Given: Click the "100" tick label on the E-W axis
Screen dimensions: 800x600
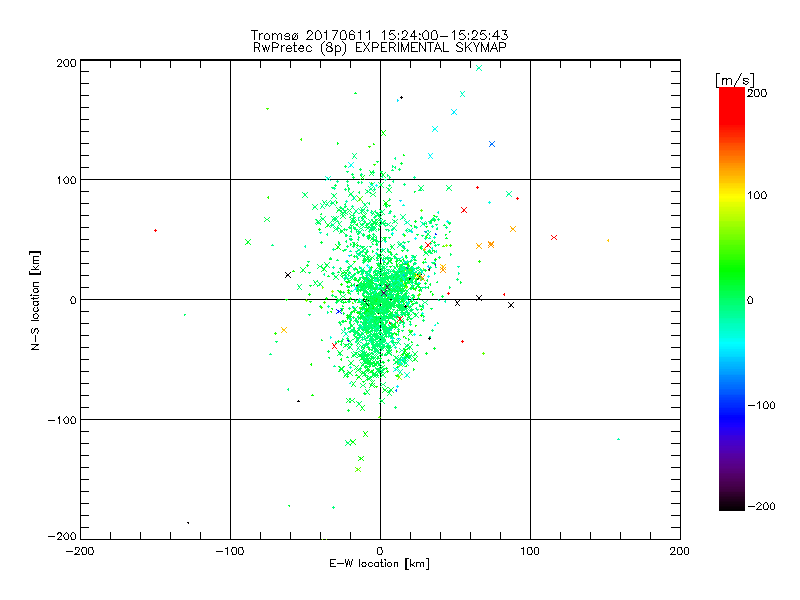Looking at the screenshot, I should [x=530, y=551].
